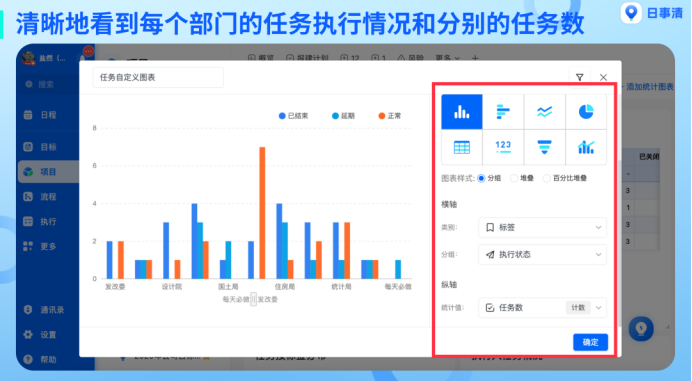Switch to the table view chart icon
This screenshot has height=381, width=692.
(x=462, y=147)
